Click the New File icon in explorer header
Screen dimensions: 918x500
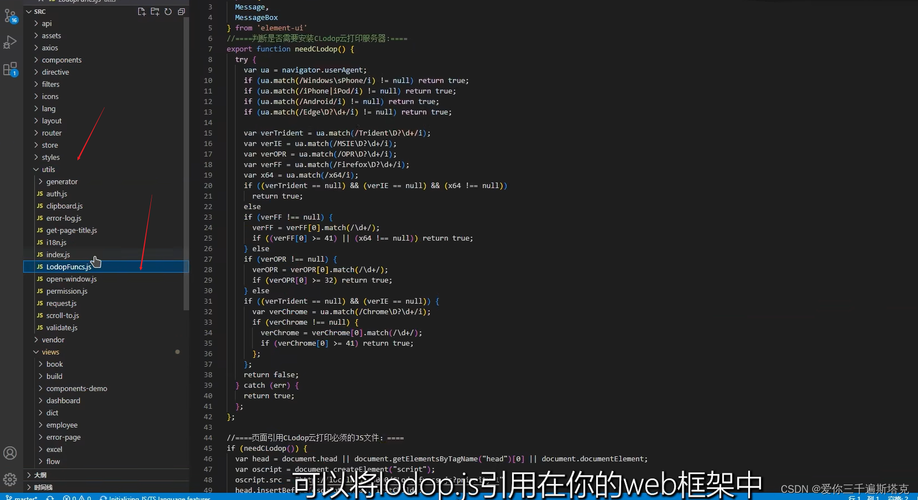pos(141,12)
